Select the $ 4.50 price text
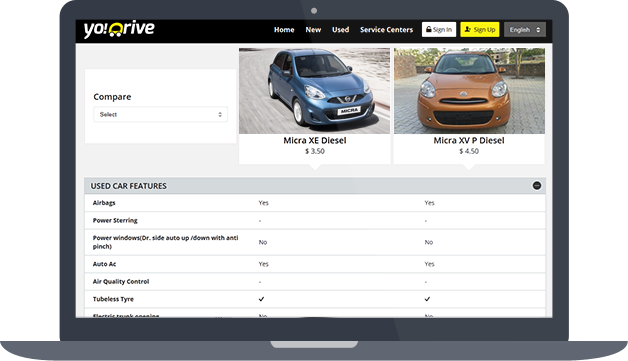628x361 pixels. (469, 151)
